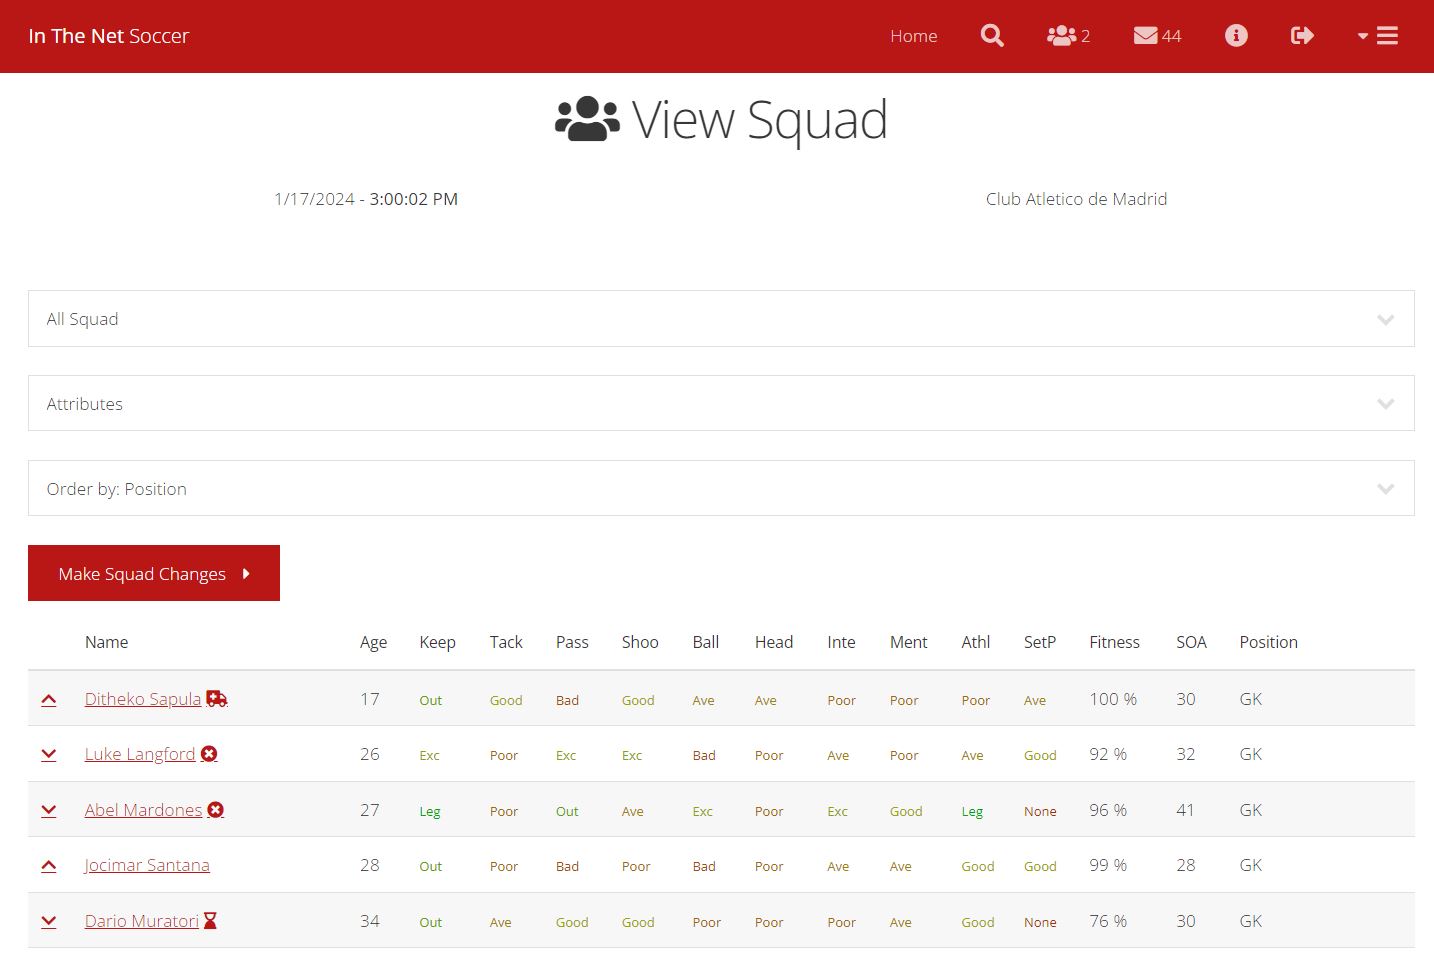Expand the All Squad dropdown

[721, 319]
